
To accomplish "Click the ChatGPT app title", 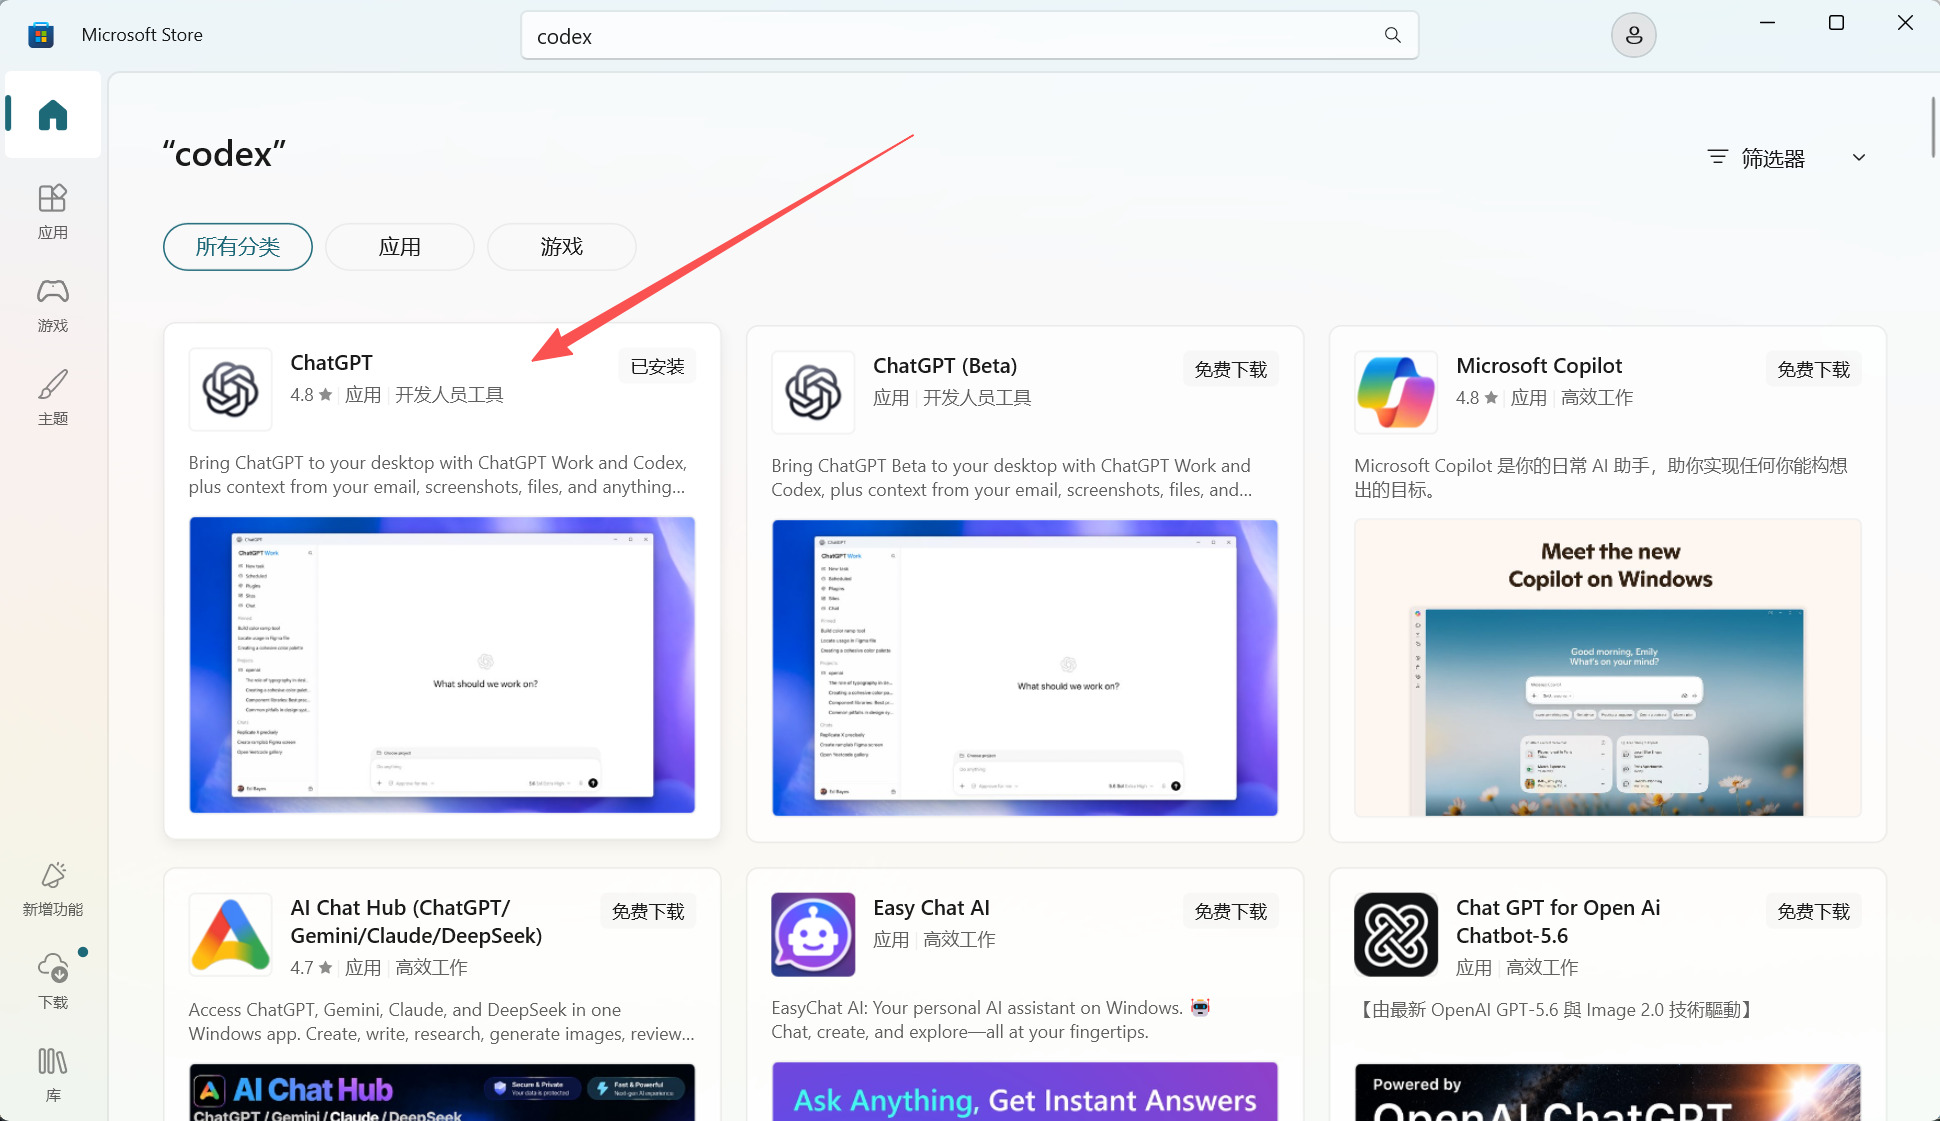I will point(331,363).
